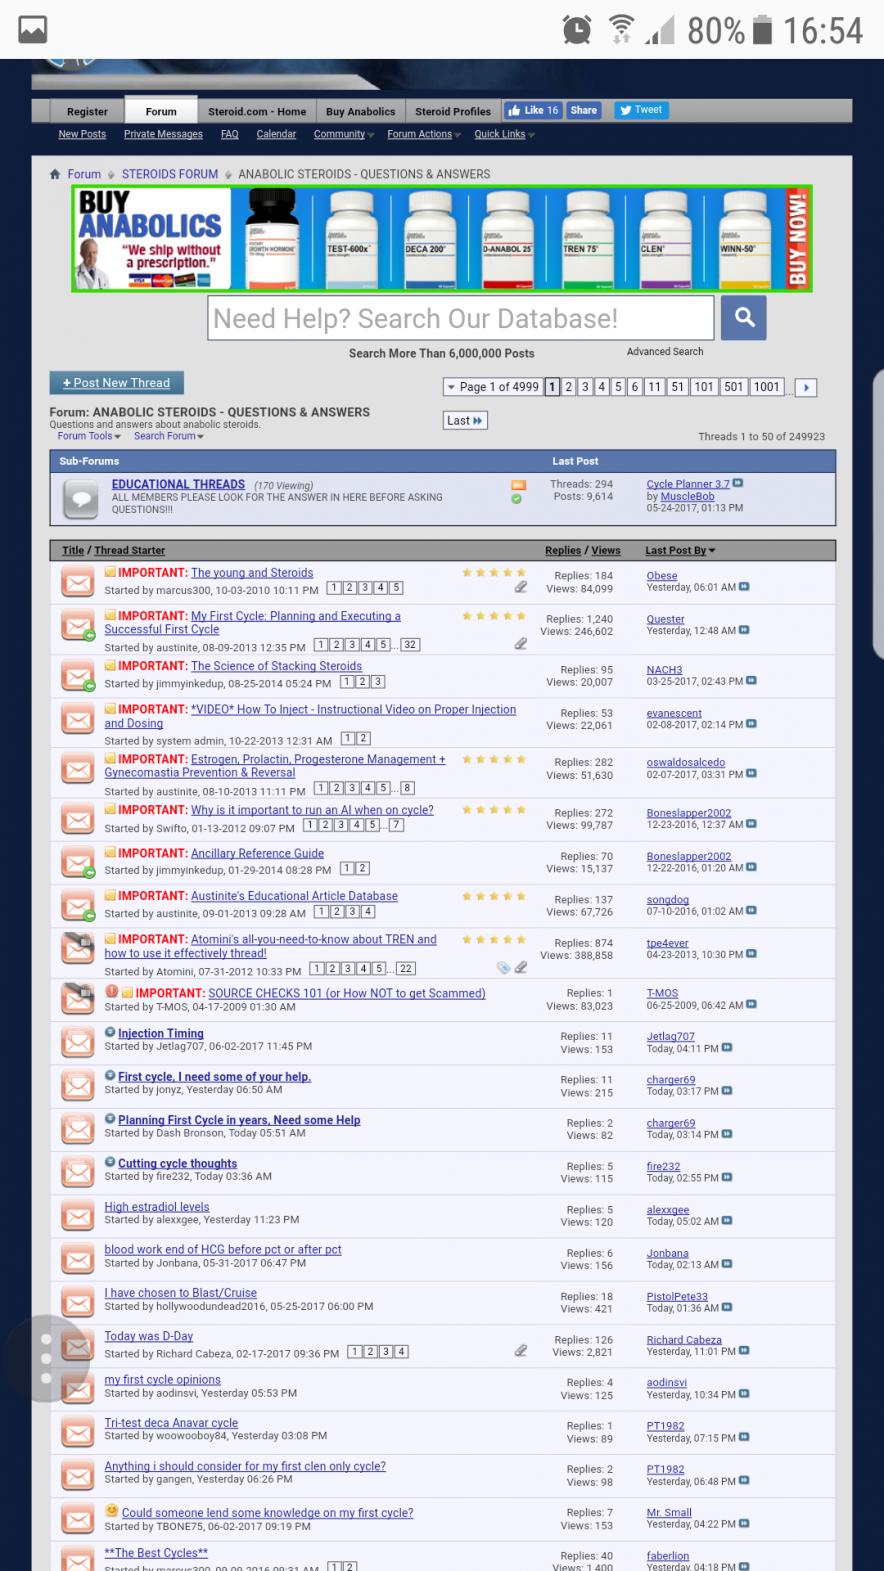Open the Forum Actions dropdown
Screen dimensions: 884x1571
pyautogui.click(x=423, y=134)
